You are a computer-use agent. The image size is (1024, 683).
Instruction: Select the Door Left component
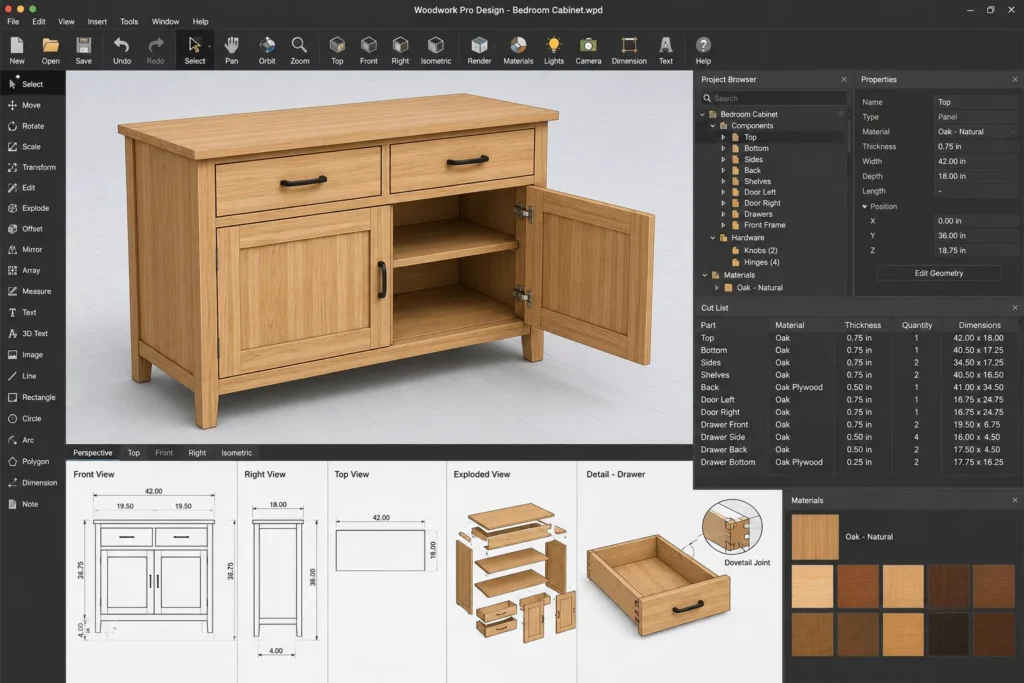pos(760,192)
